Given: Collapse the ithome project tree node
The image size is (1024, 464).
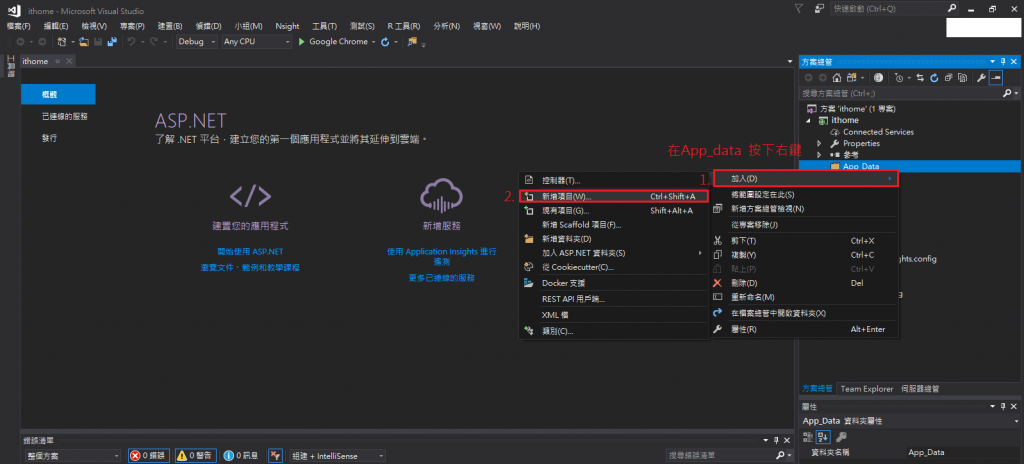Looking at the screenshot, I should click(810, 121).
